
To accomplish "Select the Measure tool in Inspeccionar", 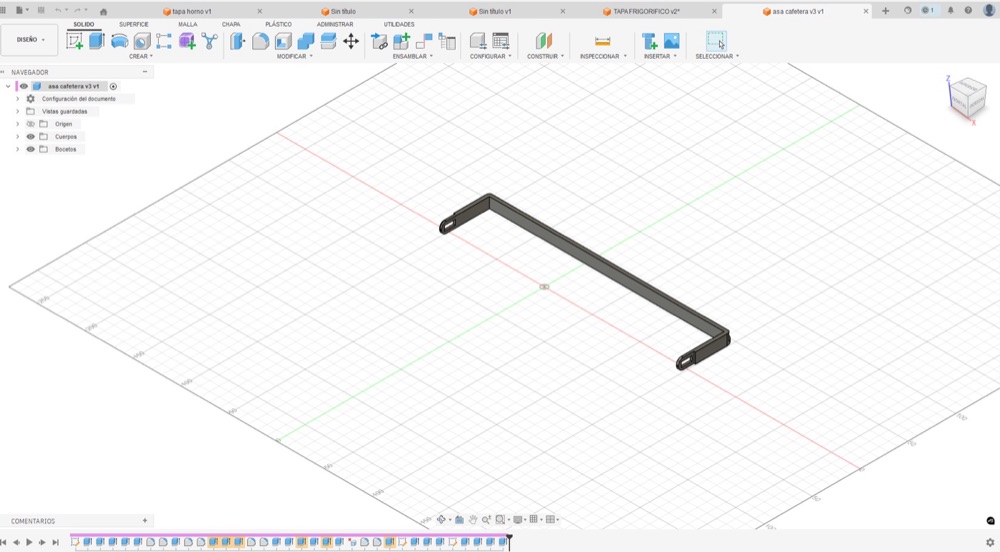I will tap(602, 41).
